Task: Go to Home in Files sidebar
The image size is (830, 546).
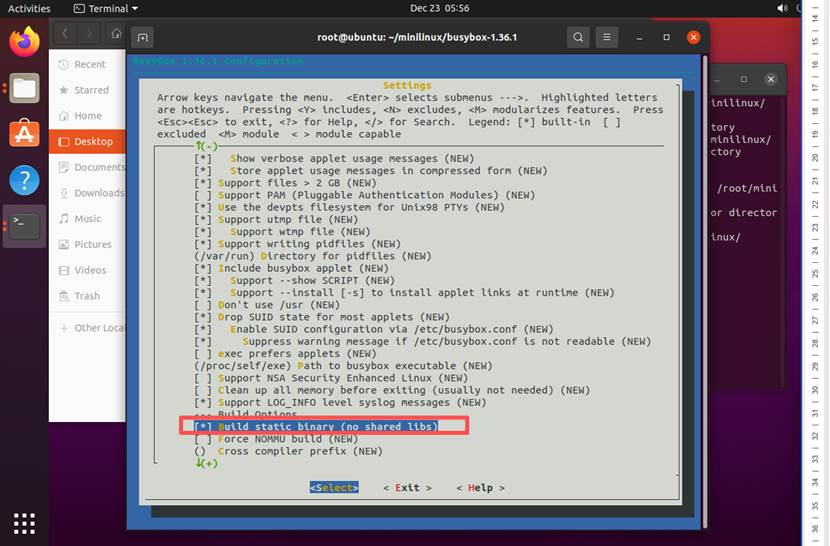Action: click(x=87, y=115)
